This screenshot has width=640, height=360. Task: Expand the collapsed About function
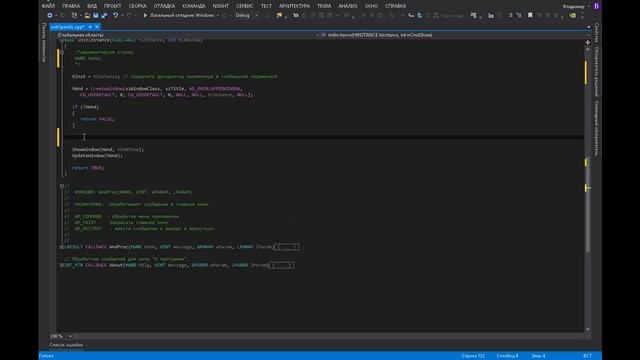[62, 265]
